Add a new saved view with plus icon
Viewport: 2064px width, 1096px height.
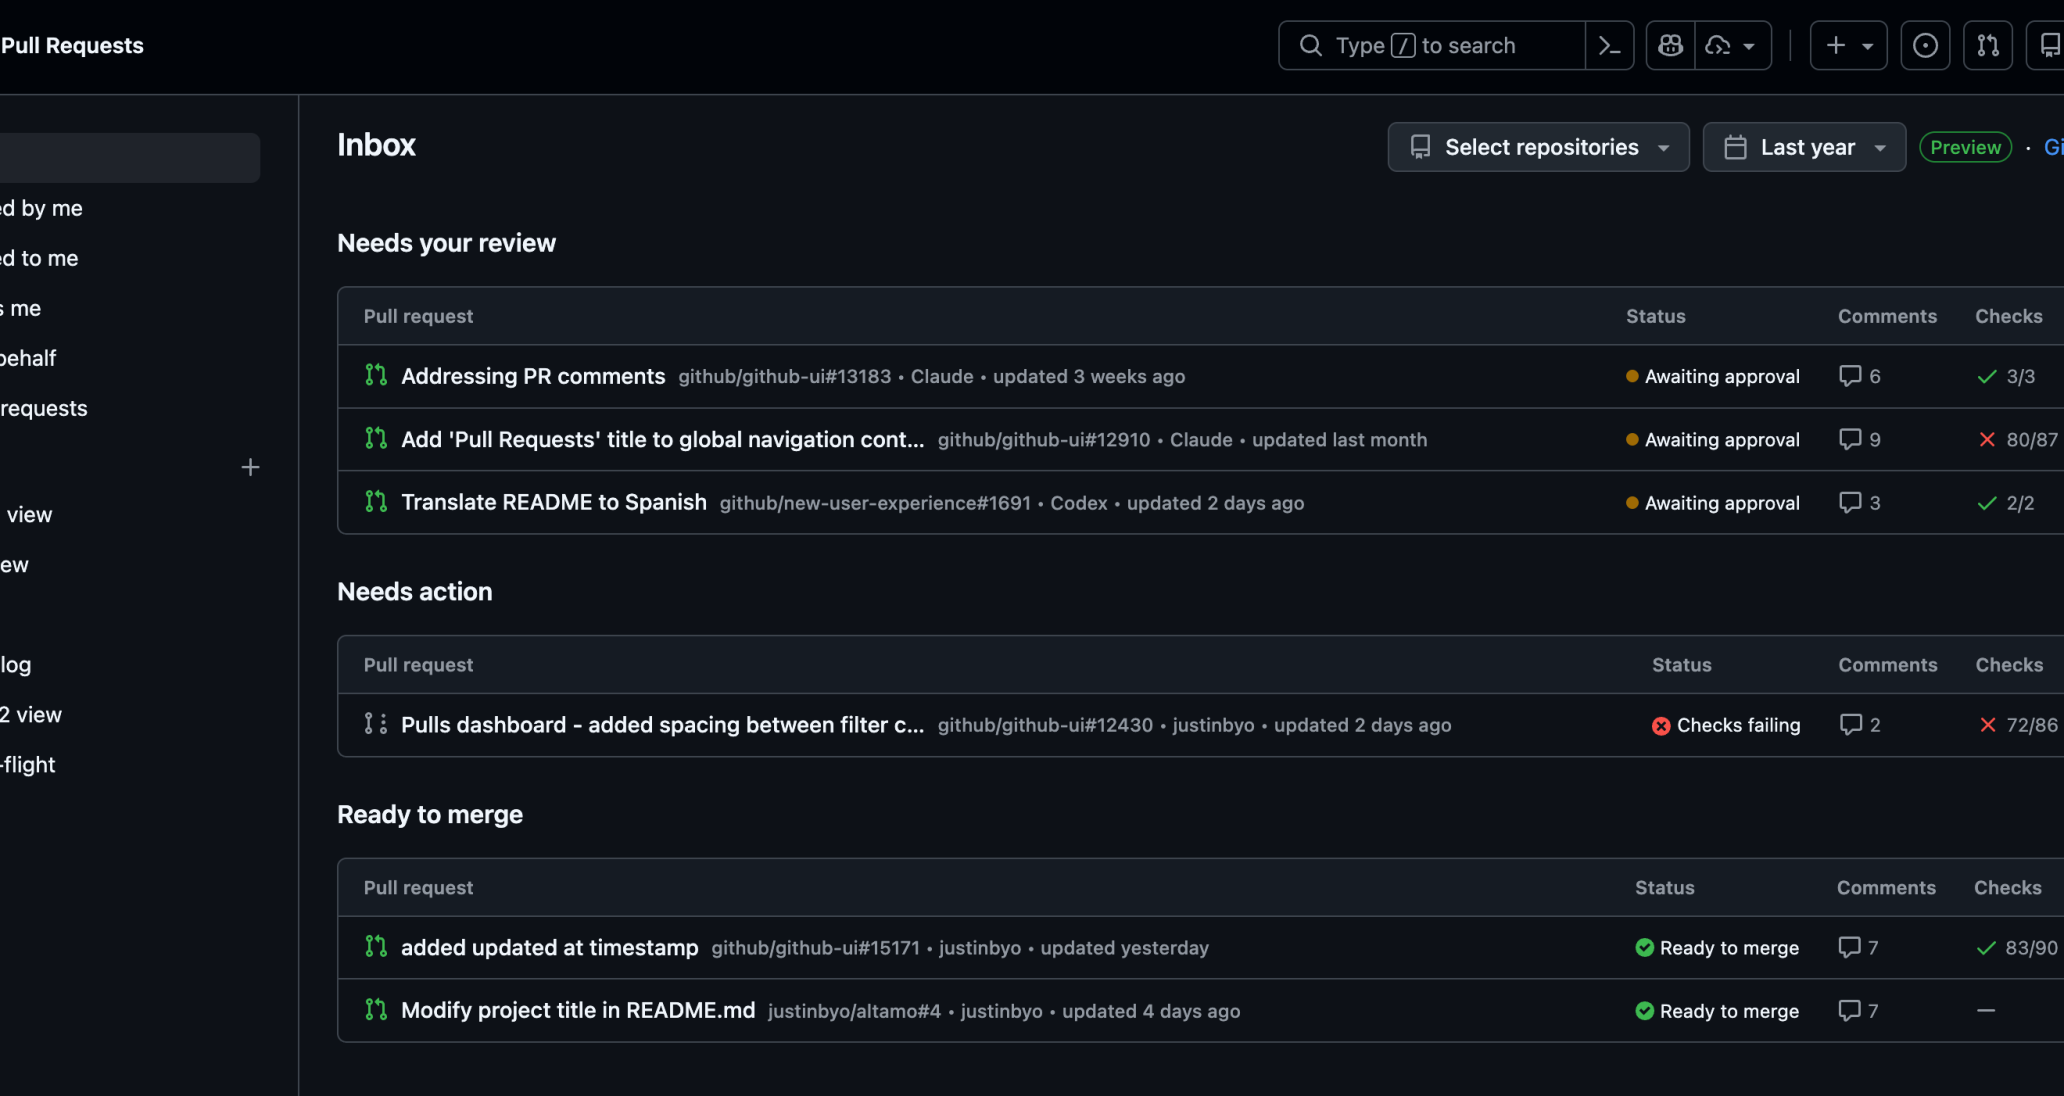pyautogui.click(x=250, y=467)
